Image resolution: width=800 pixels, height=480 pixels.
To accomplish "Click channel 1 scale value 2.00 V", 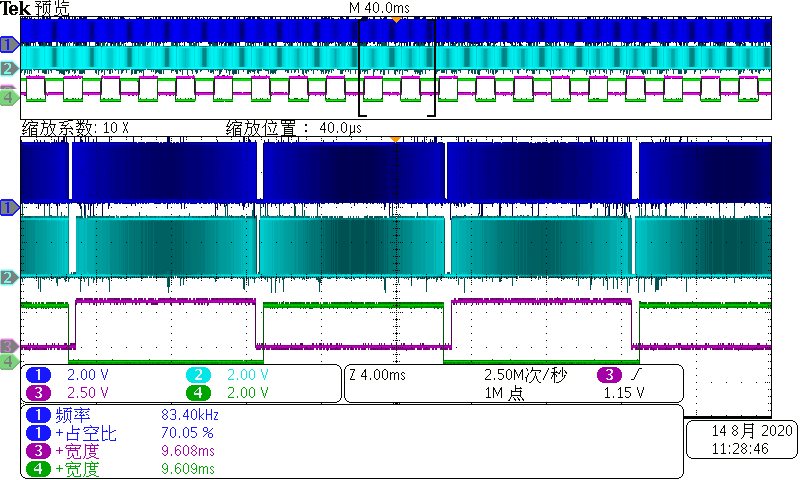I will 88,375.
